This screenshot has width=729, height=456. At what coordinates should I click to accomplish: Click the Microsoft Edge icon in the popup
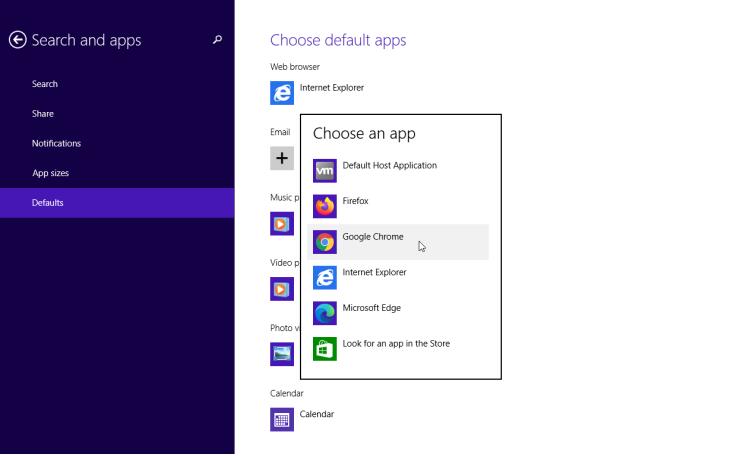(325, 313)
